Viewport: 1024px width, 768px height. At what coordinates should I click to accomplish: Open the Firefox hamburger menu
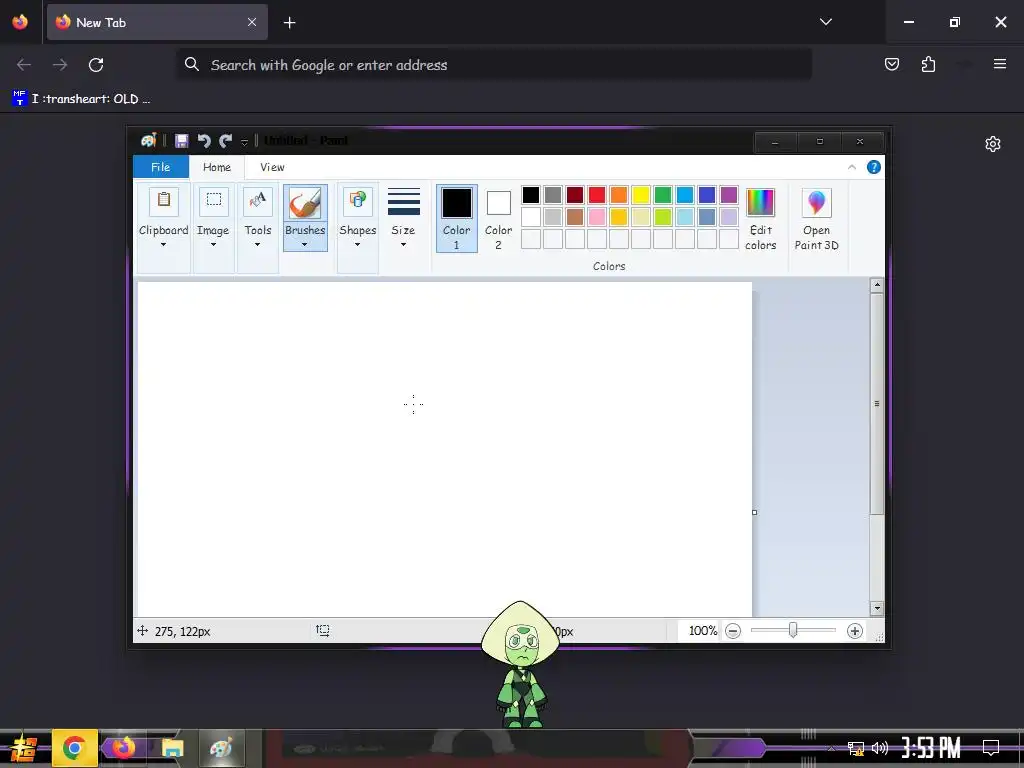point(1000,64)
